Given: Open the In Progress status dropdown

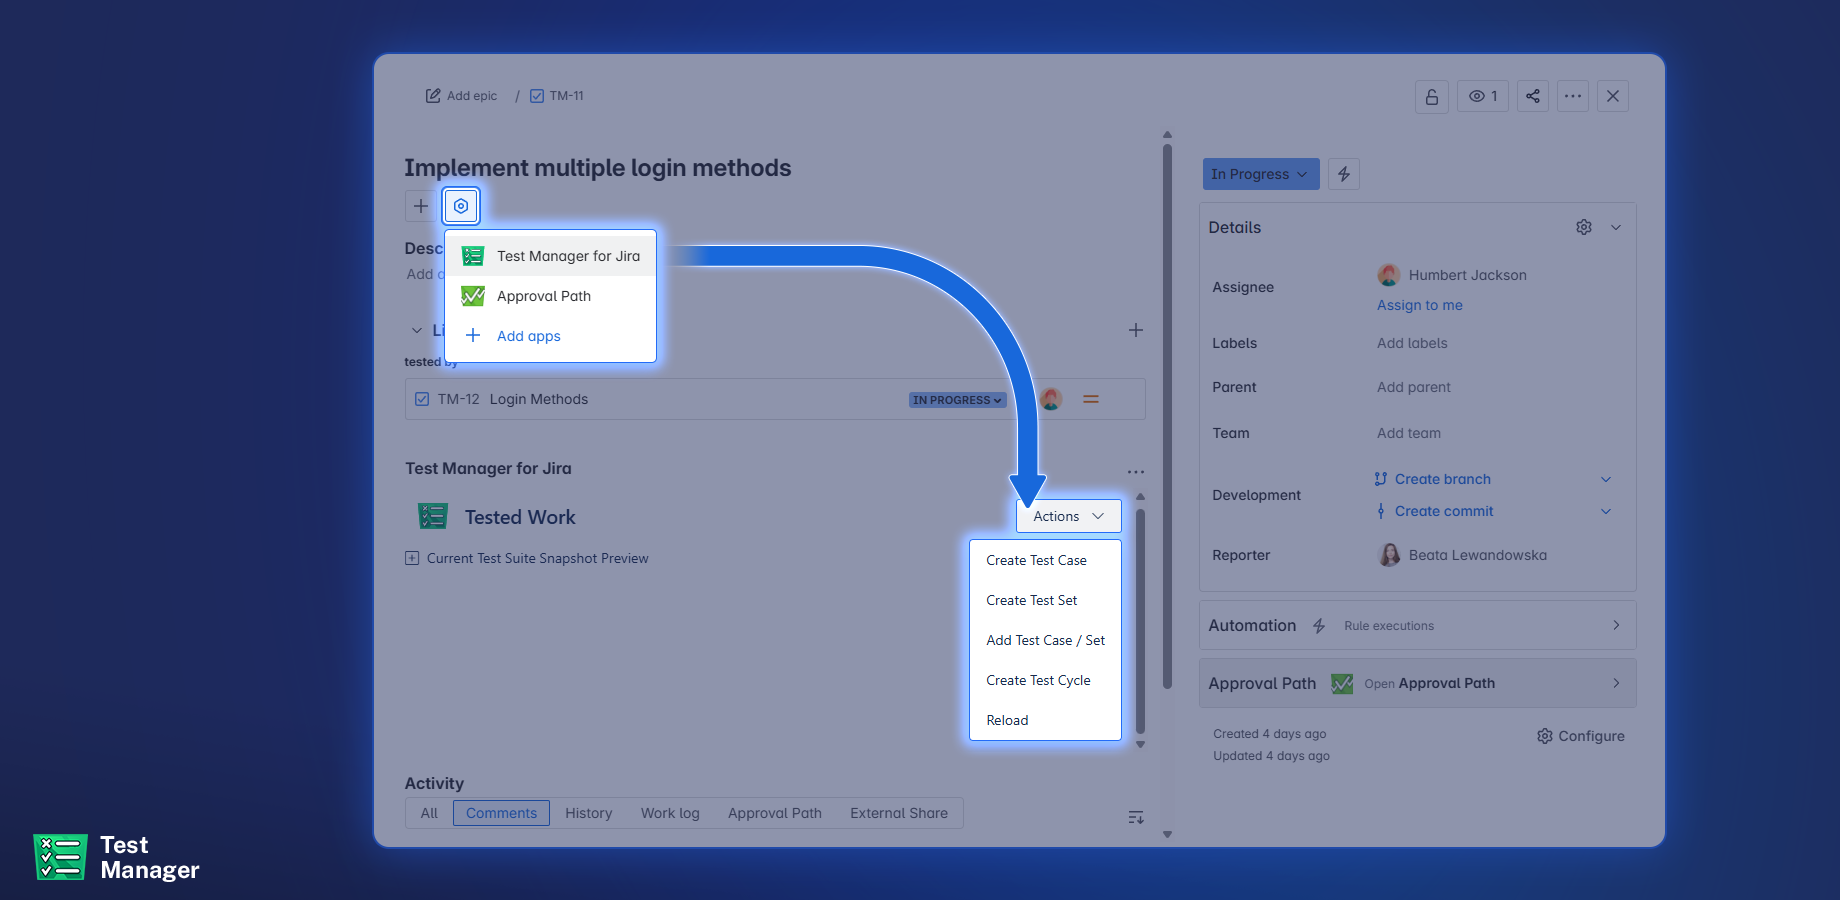Looking at the screenshot, I should (x=1260, y=174).
